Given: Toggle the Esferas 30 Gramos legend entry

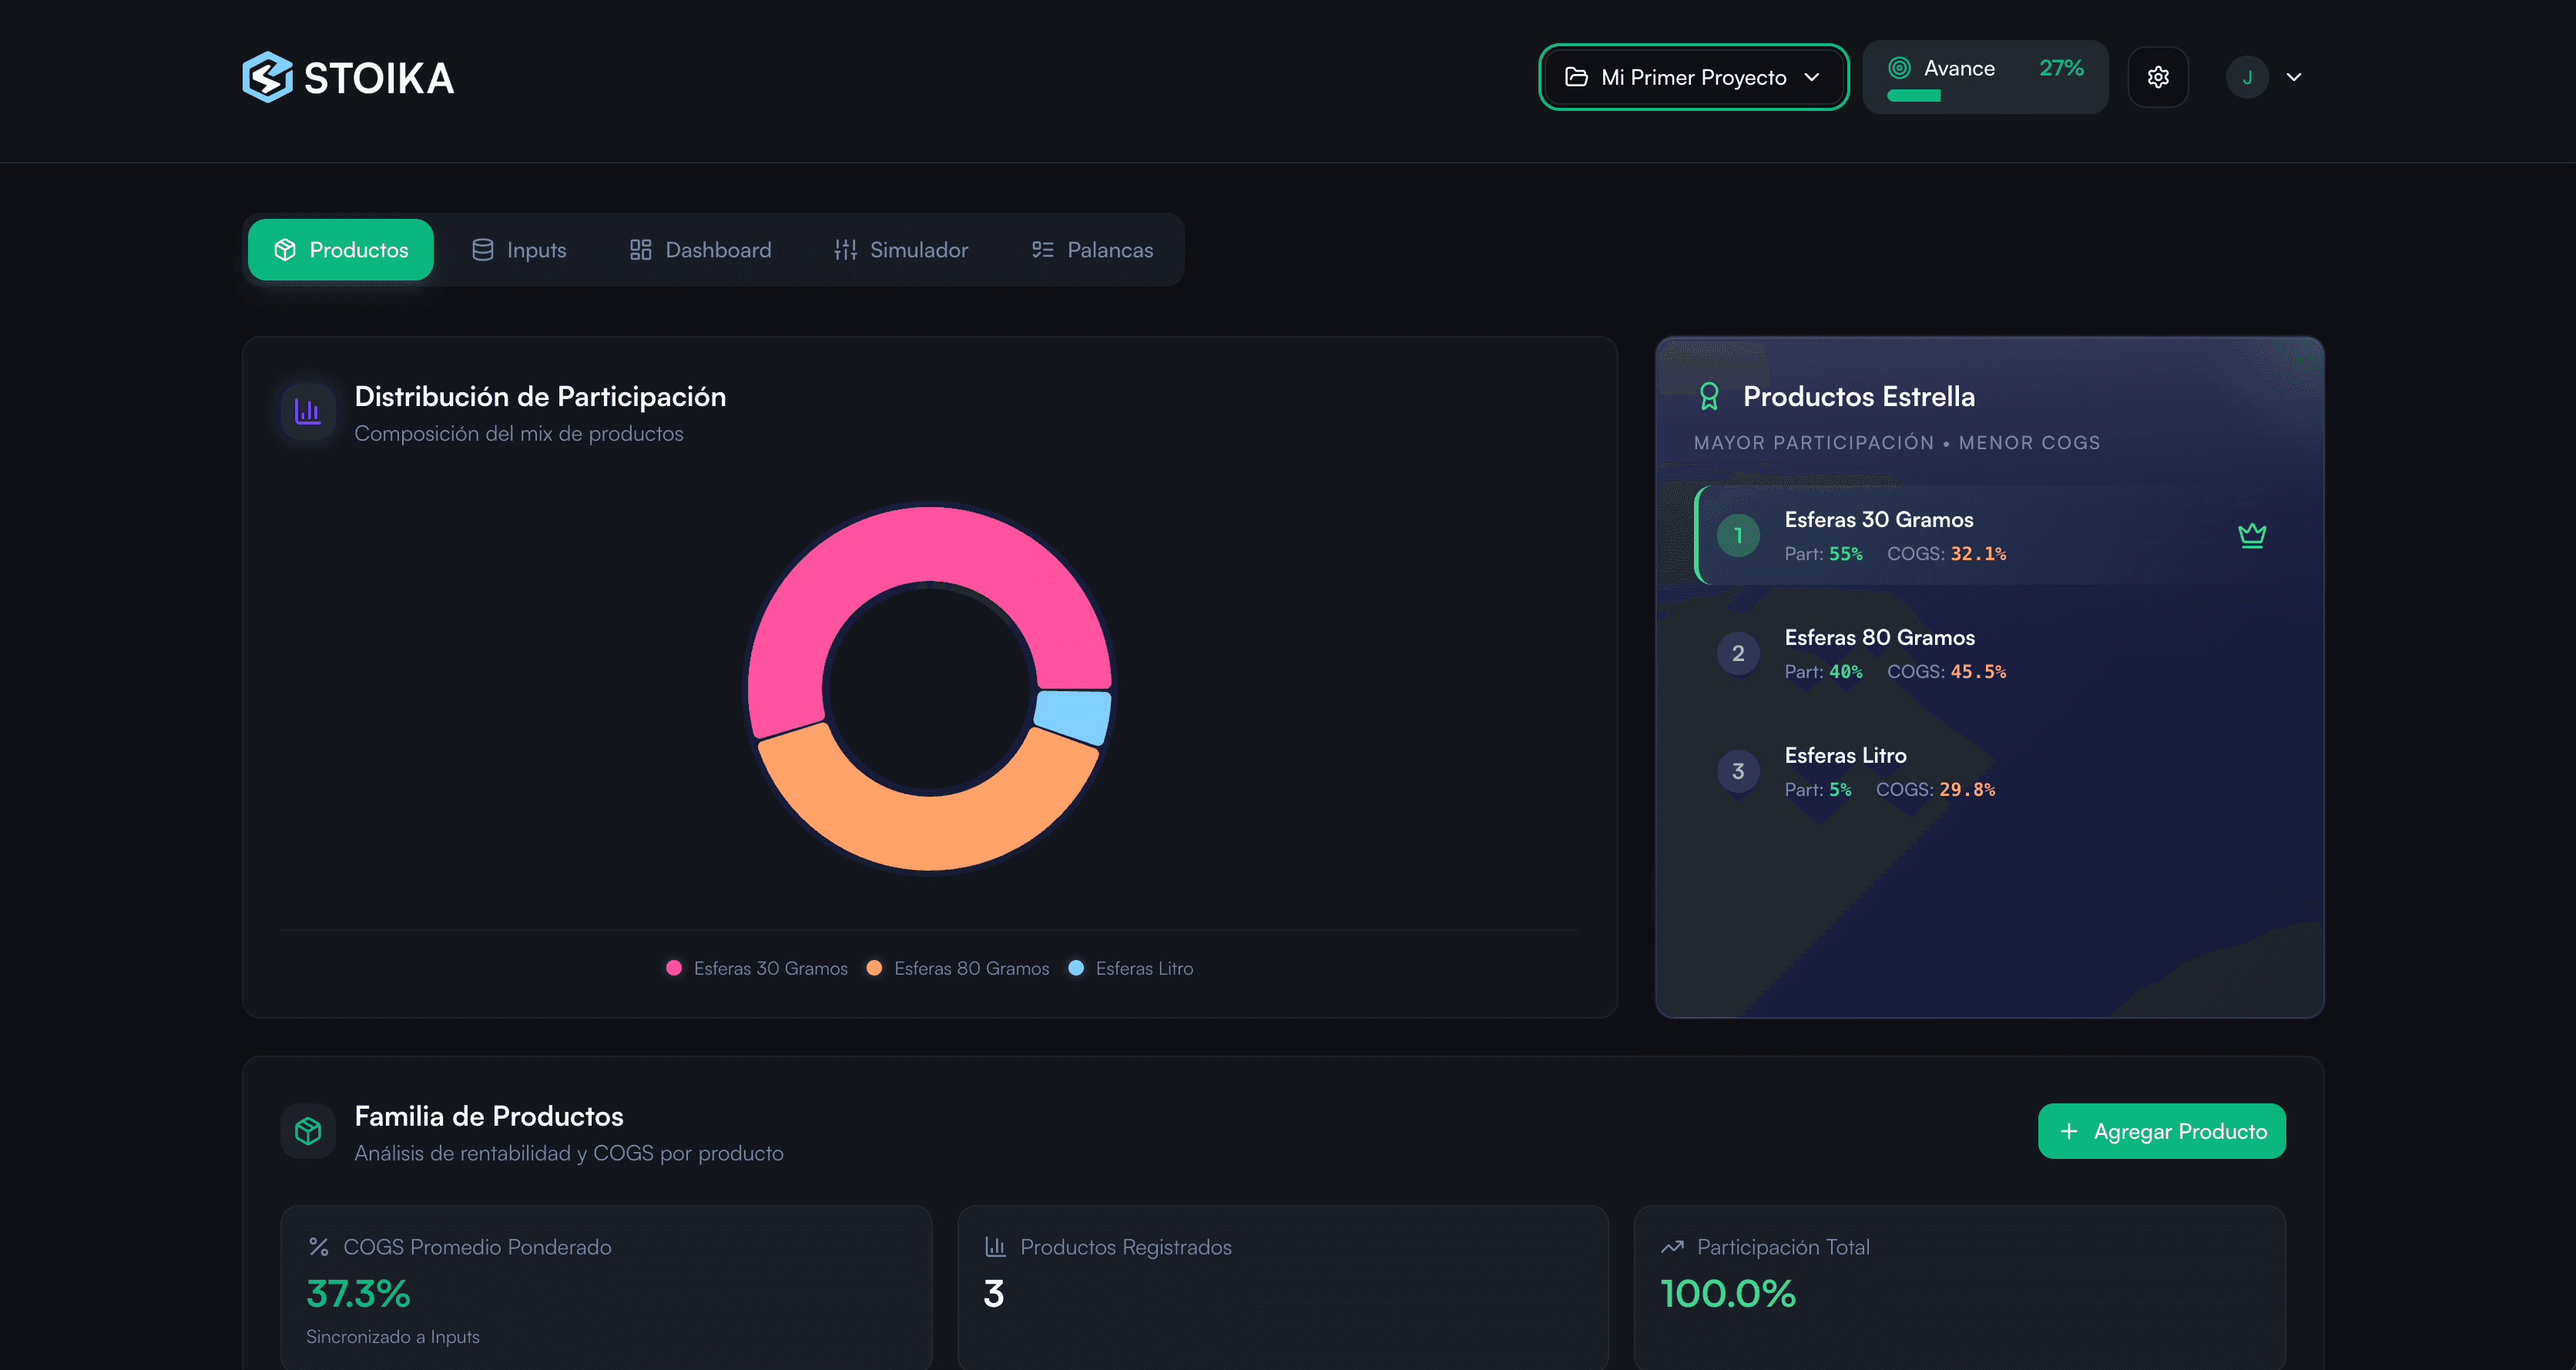Looking at the screenshot, I should click(x=757, y=968).
